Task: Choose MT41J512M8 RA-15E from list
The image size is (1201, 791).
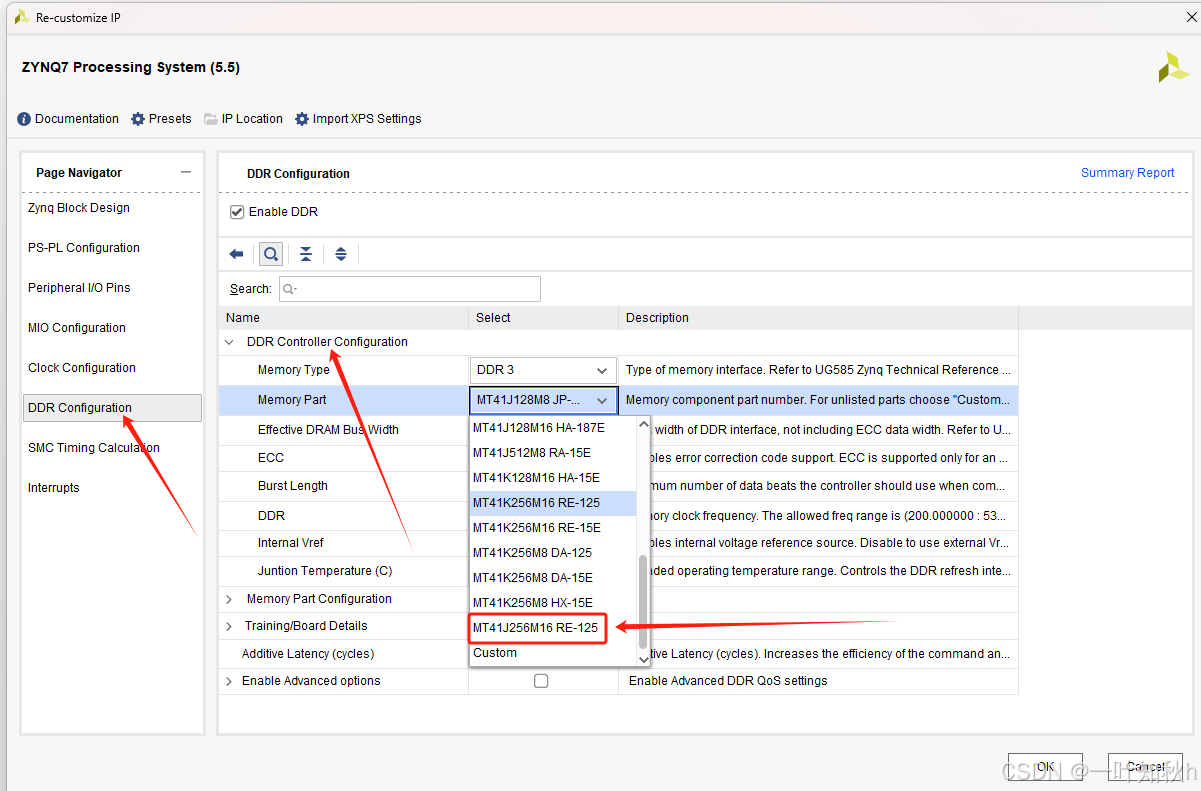Action: [553, 453]
